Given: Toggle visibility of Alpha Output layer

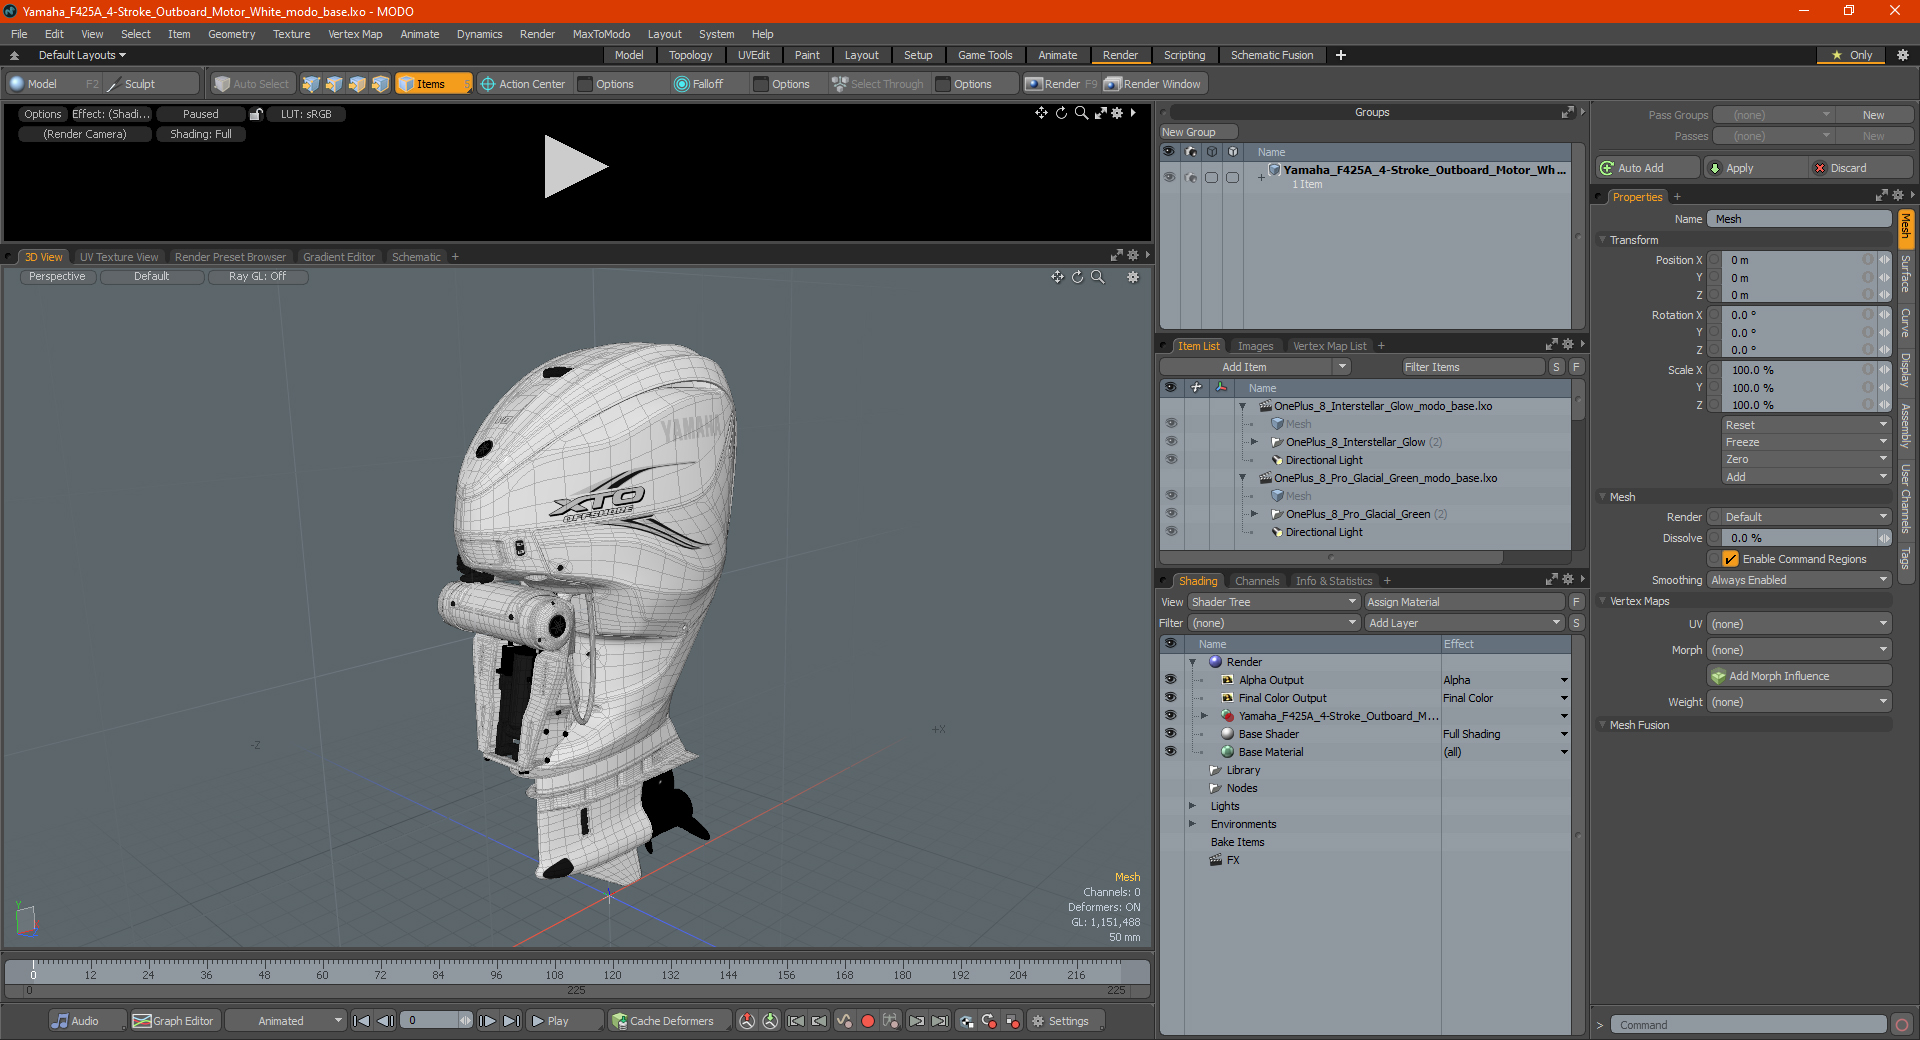Looking at the screenshot, I should (1170, 680).
